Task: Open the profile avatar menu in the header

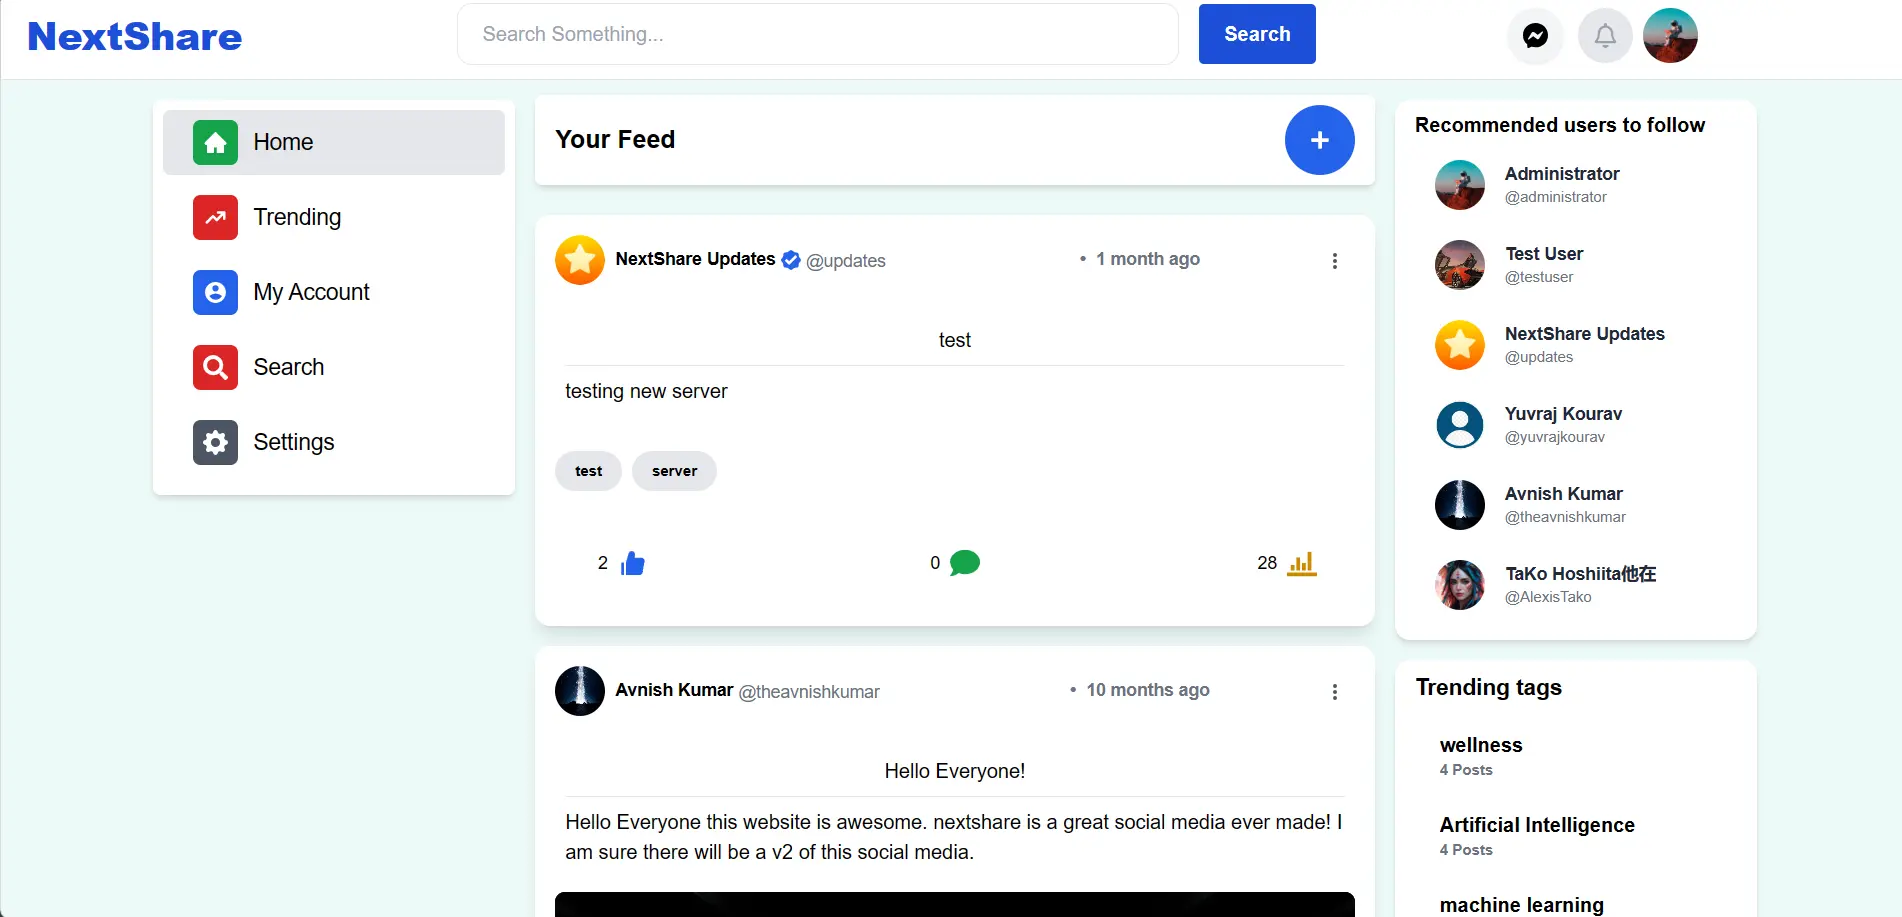Action: [x=1670, y=35]
